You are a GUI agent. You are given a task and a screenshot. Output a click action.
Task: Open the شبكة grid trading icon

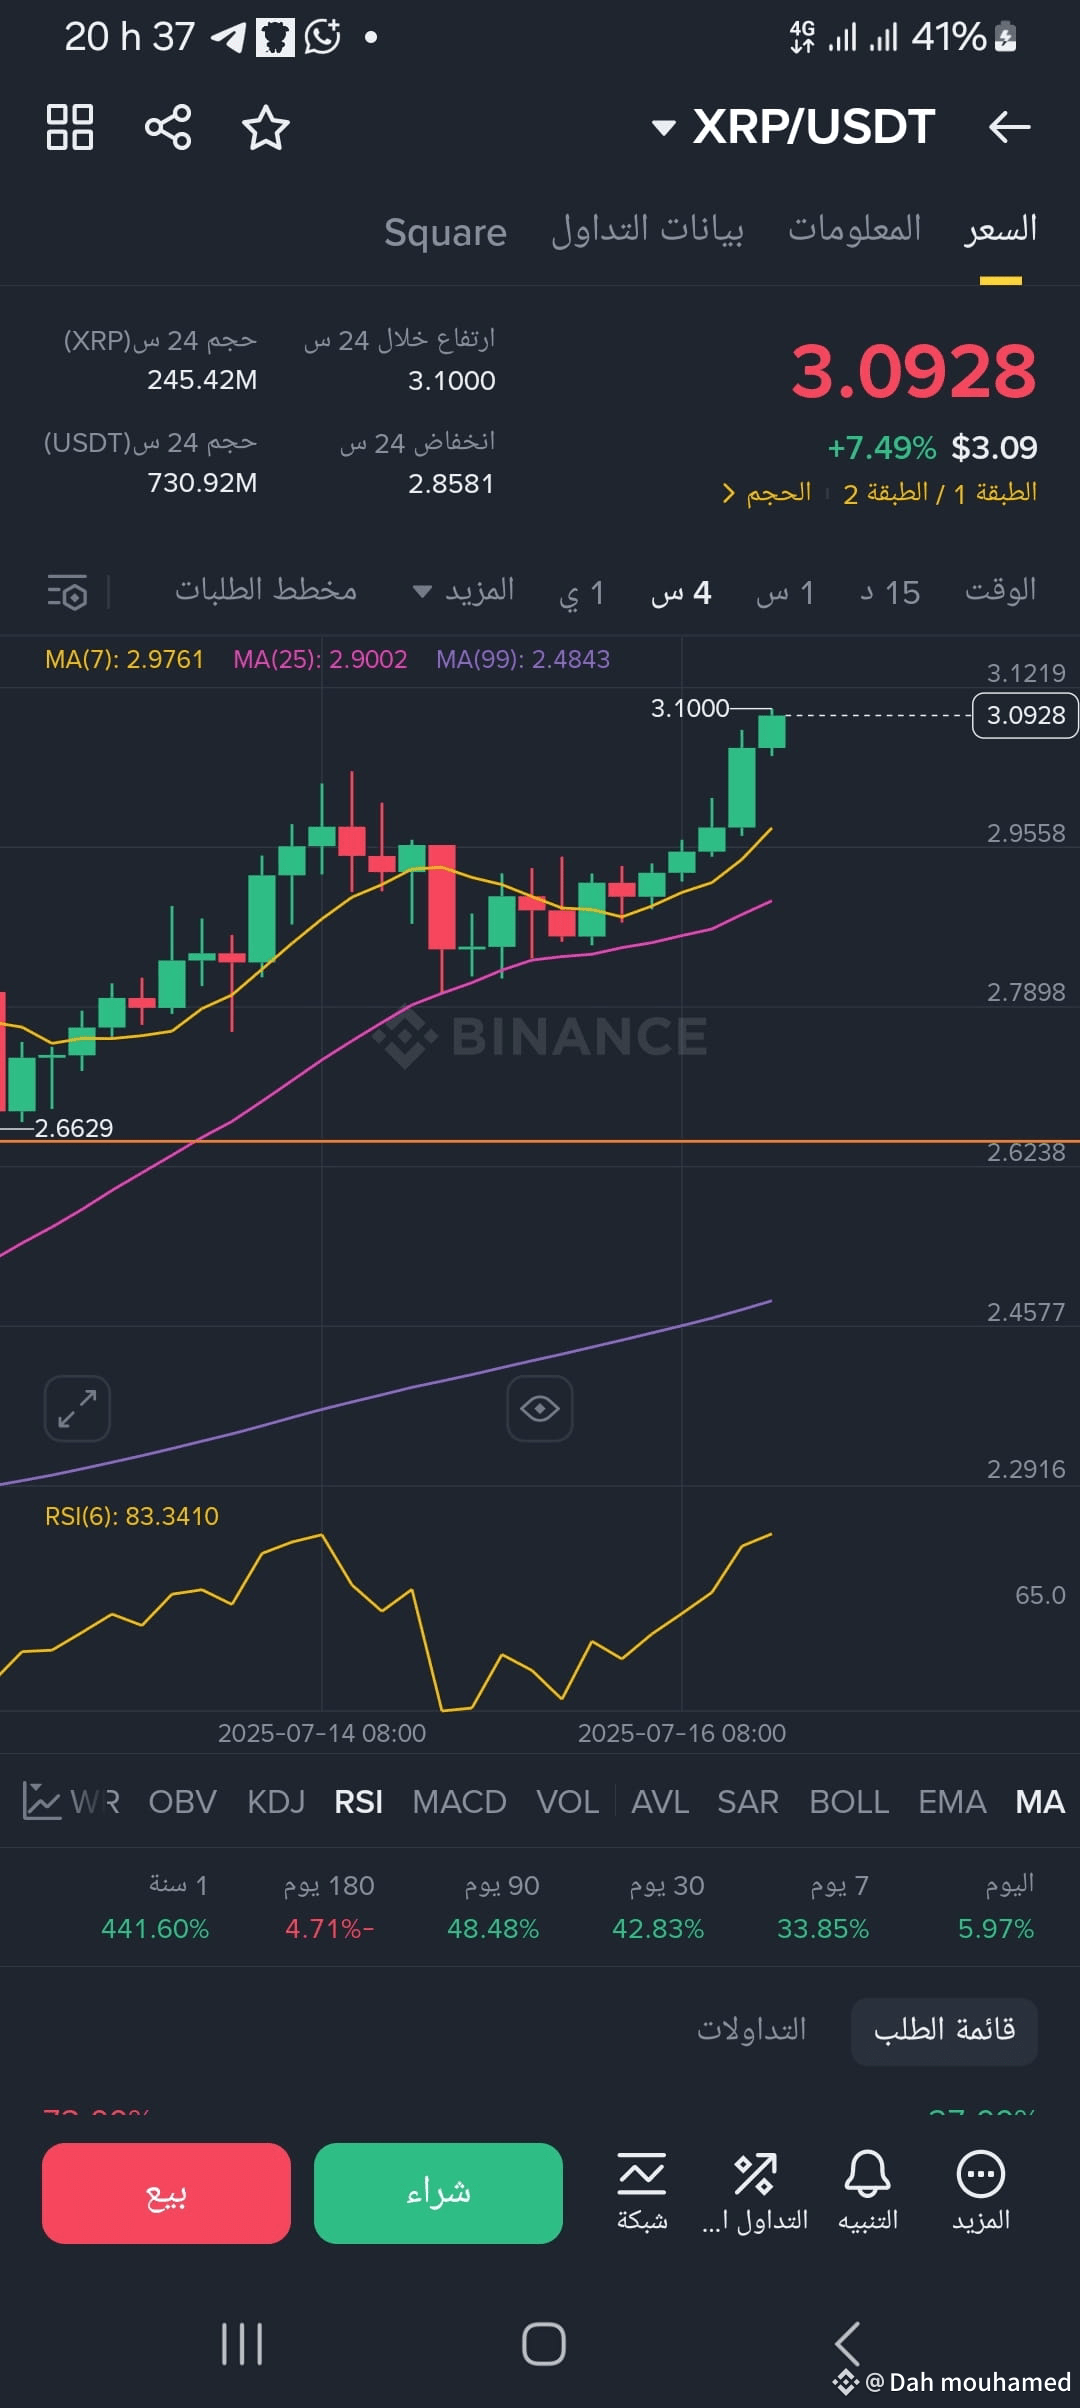(642, 2193)
